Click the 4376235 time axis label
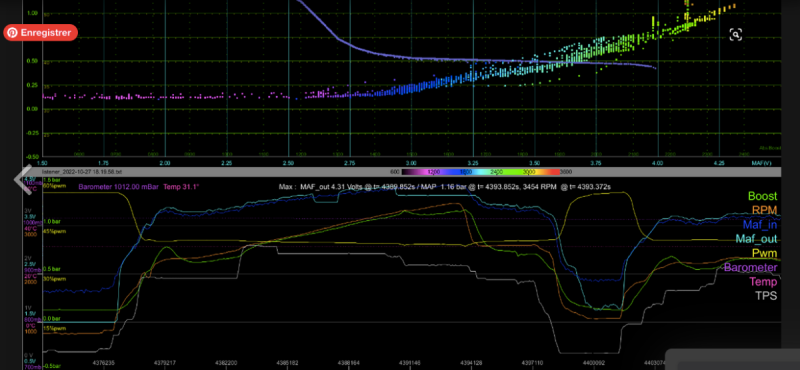The height and width of the screenshot is (370, 800). 104,363
